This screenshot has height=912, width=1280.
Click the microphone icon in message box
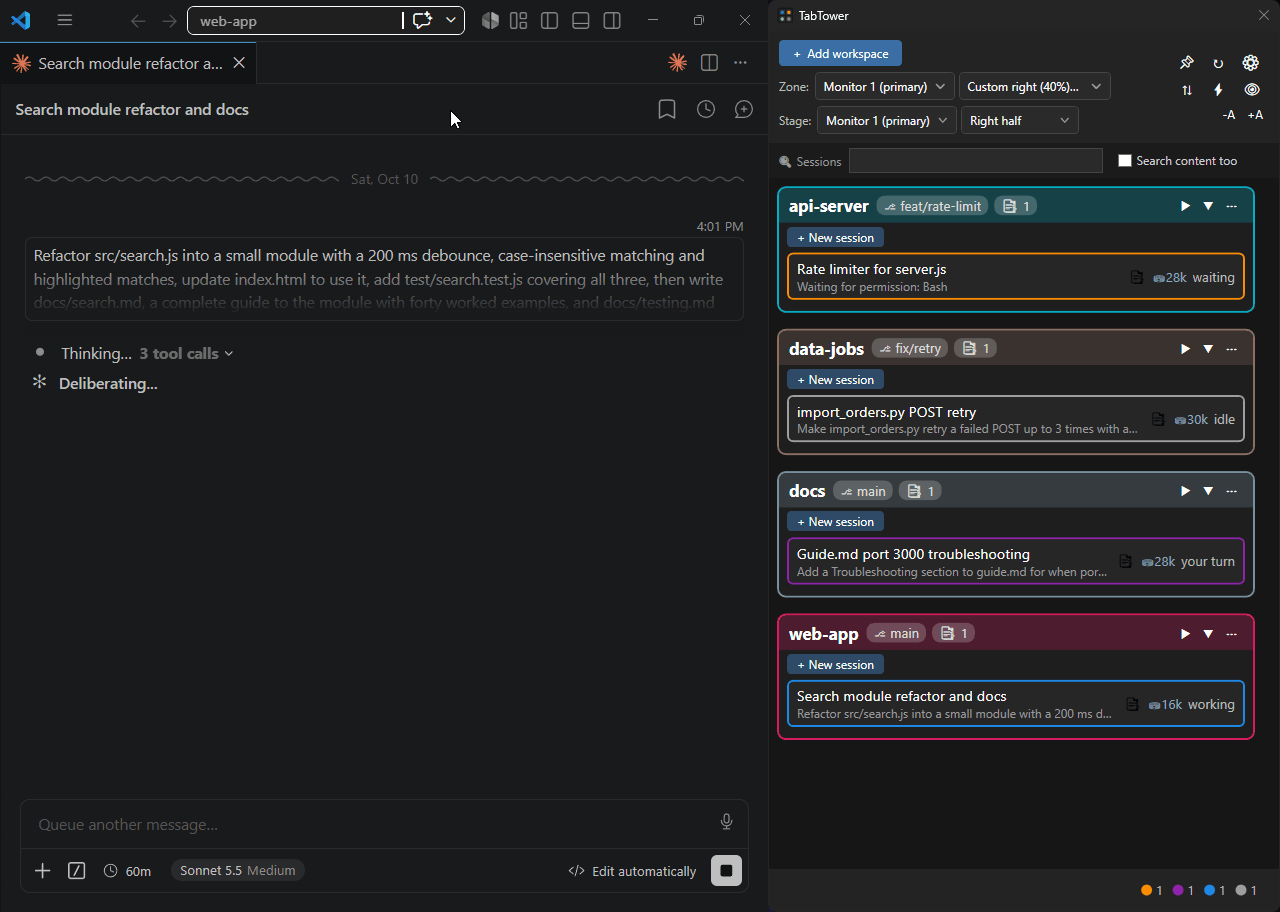(727, 822)
